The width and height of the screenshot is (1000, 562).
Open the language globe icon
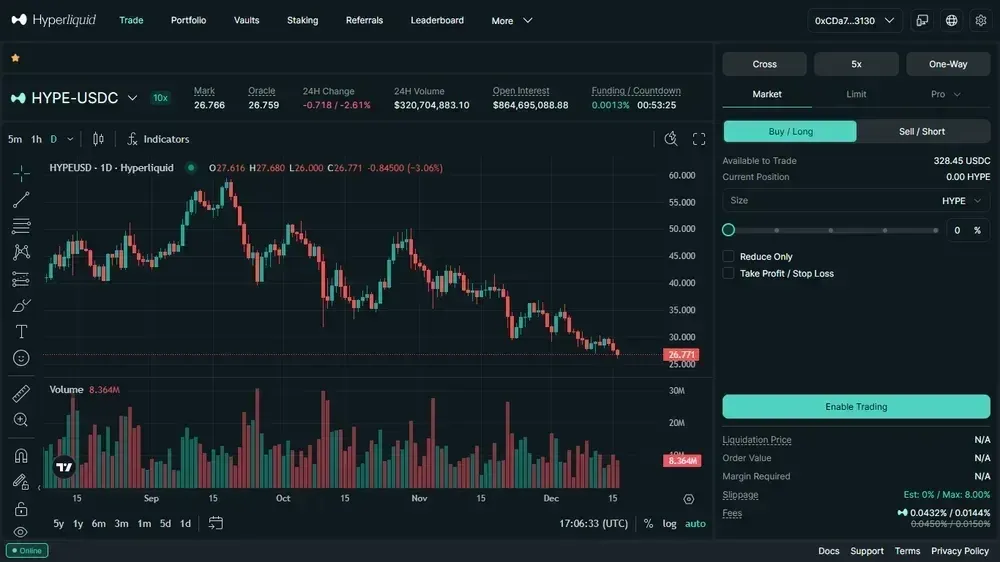pyautogui.click(x=952, y=20)
